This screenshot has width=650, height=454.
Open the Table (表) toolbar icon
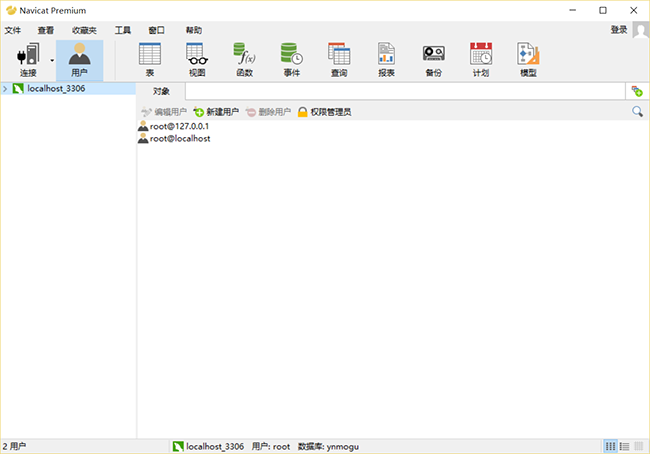150,60
